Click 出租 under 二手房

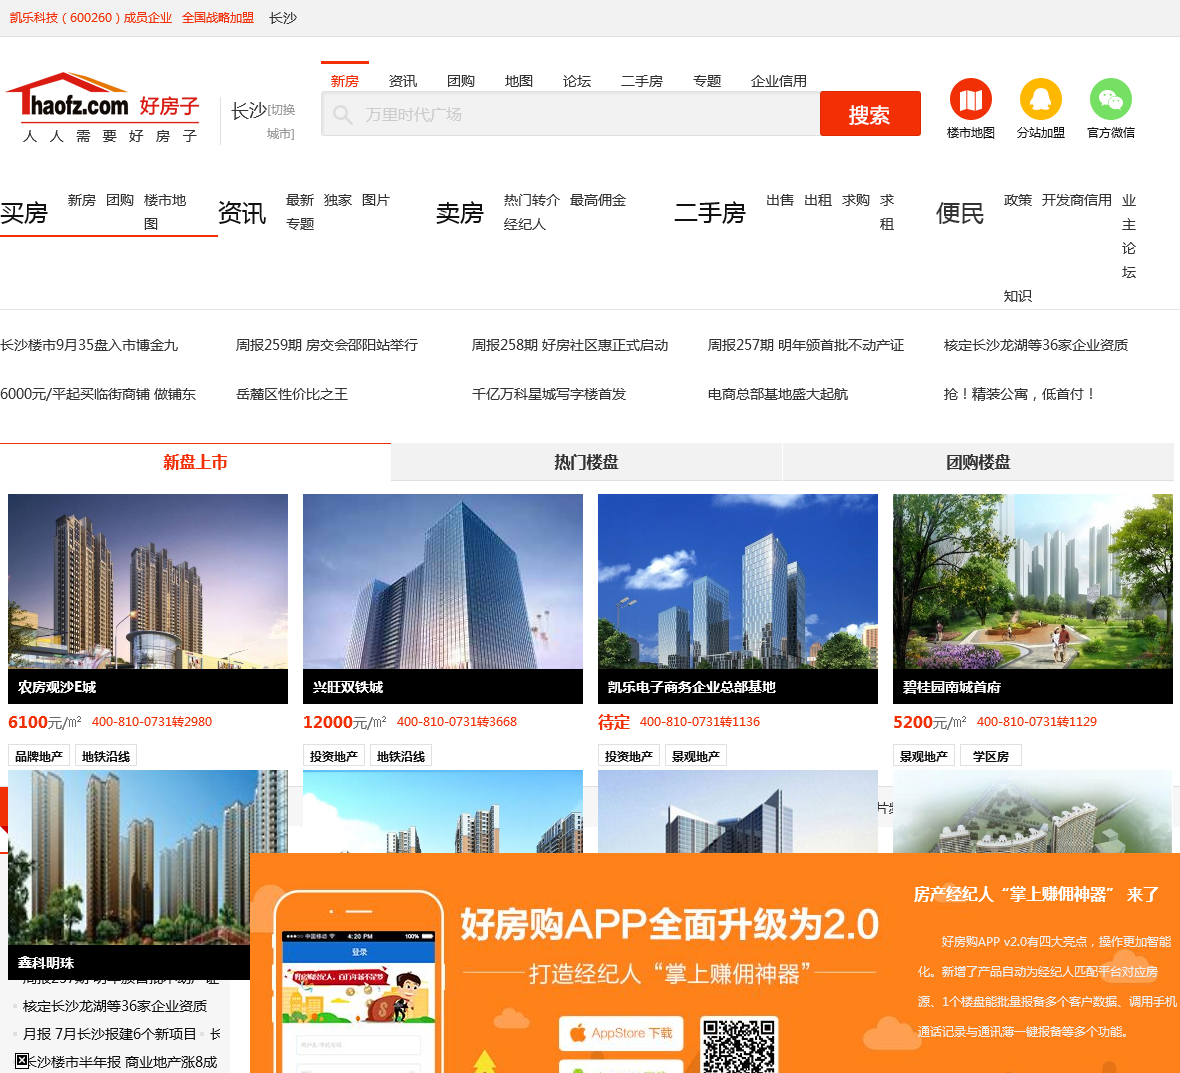coord(817,200)
